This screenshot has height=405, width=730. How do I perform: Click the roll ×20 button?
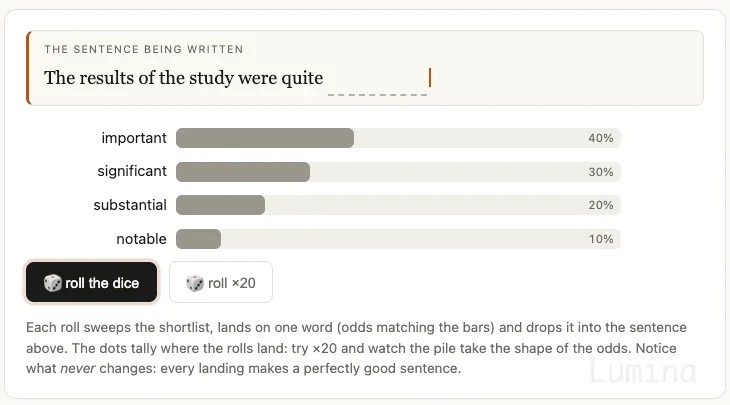pyautogui.click(x=221, y=282)
